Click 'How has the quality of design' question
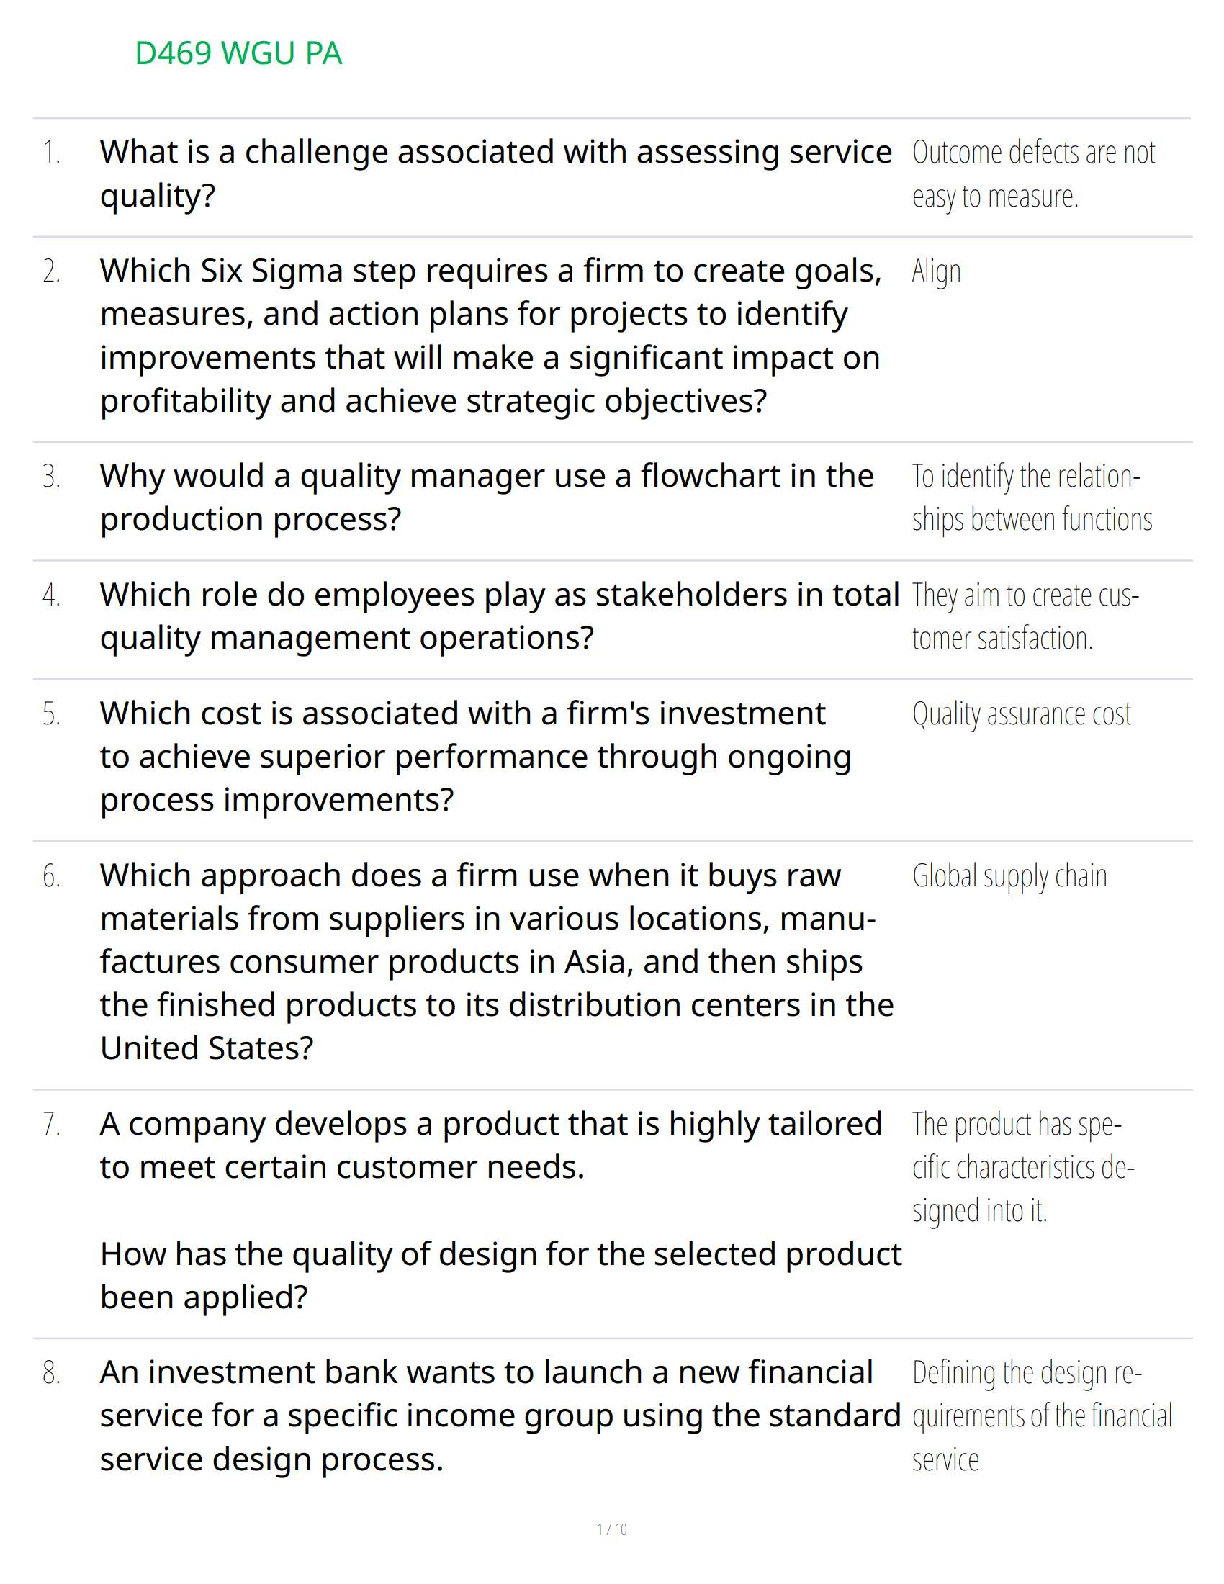This screenshot has height=1584, width=1224. pyautogui.click(x=500, y=1275)
